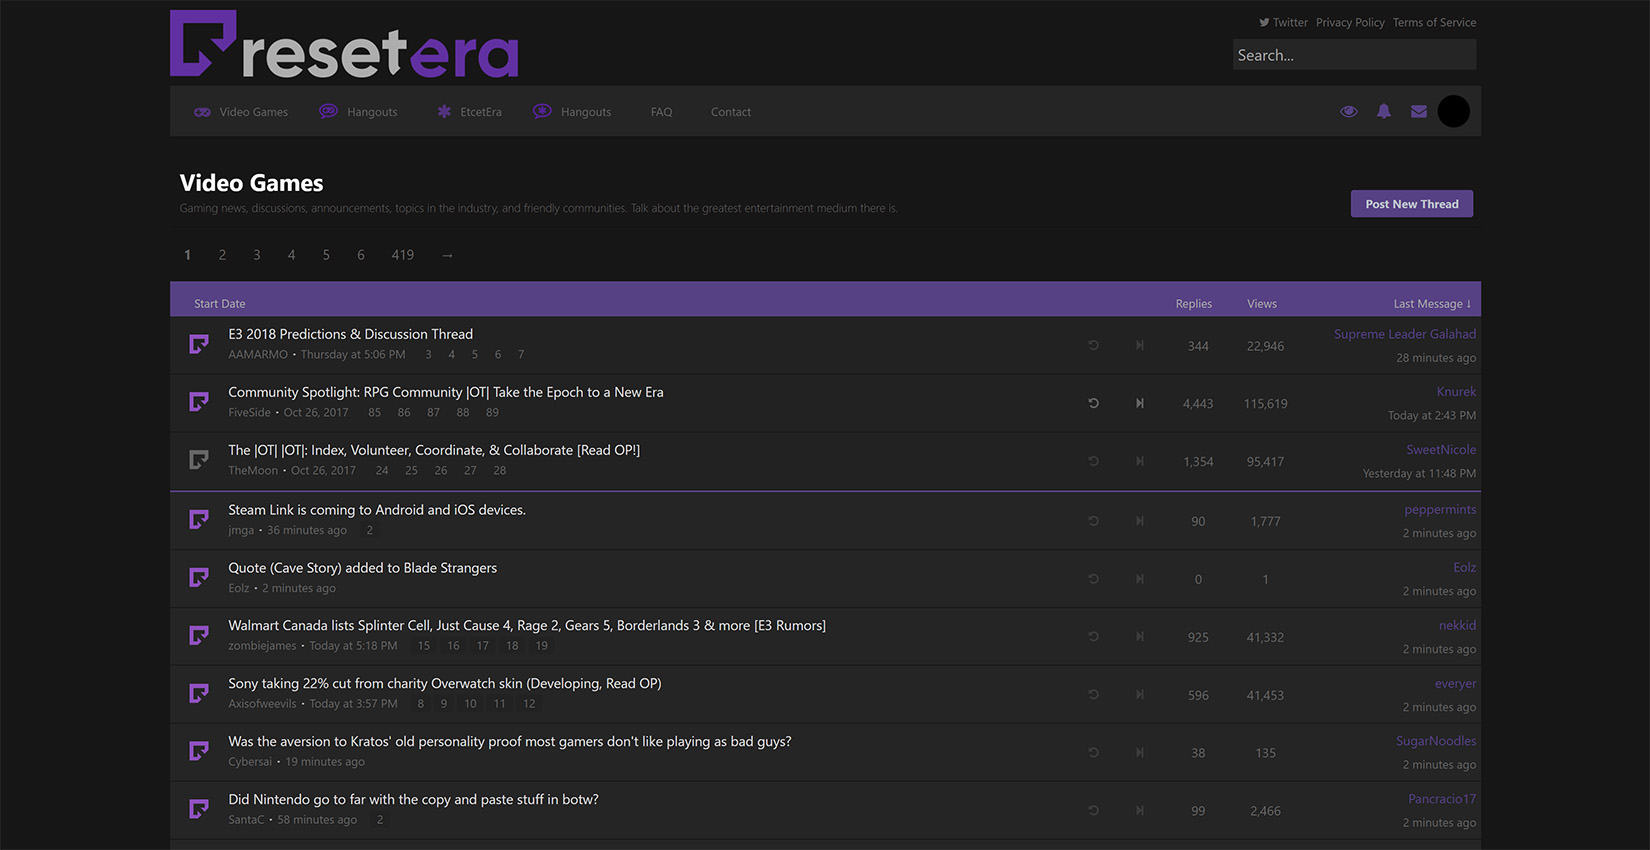Click thread icon for Community Spotlight
This screenshot has width=1650, height=850.
[199, 403]
